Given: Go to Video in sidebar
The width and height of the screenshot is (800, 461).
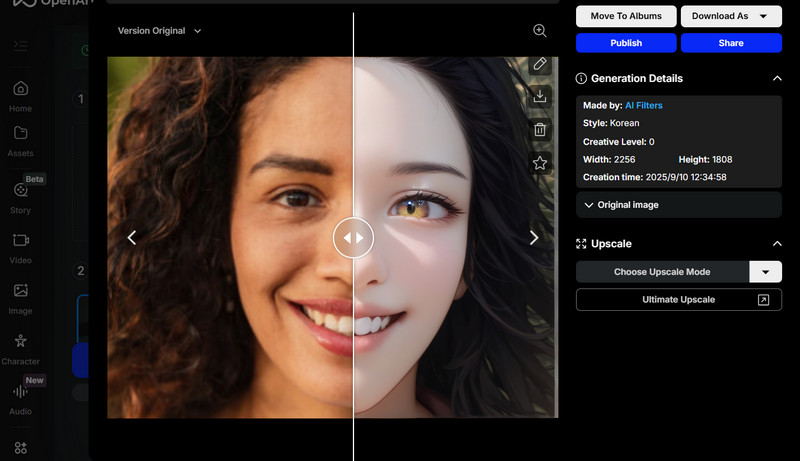Looking at the screenshot, I should [20, 240].
